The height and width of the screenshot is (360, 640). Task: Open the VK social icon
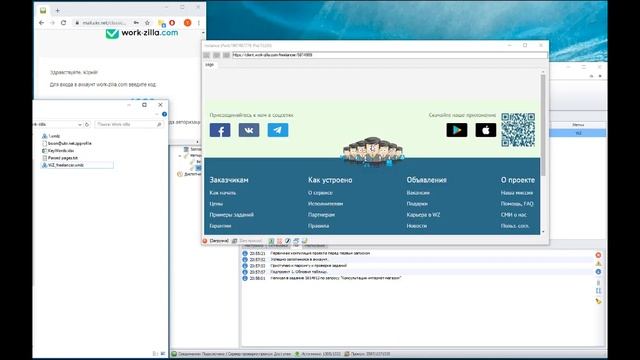tap(249, 130)
